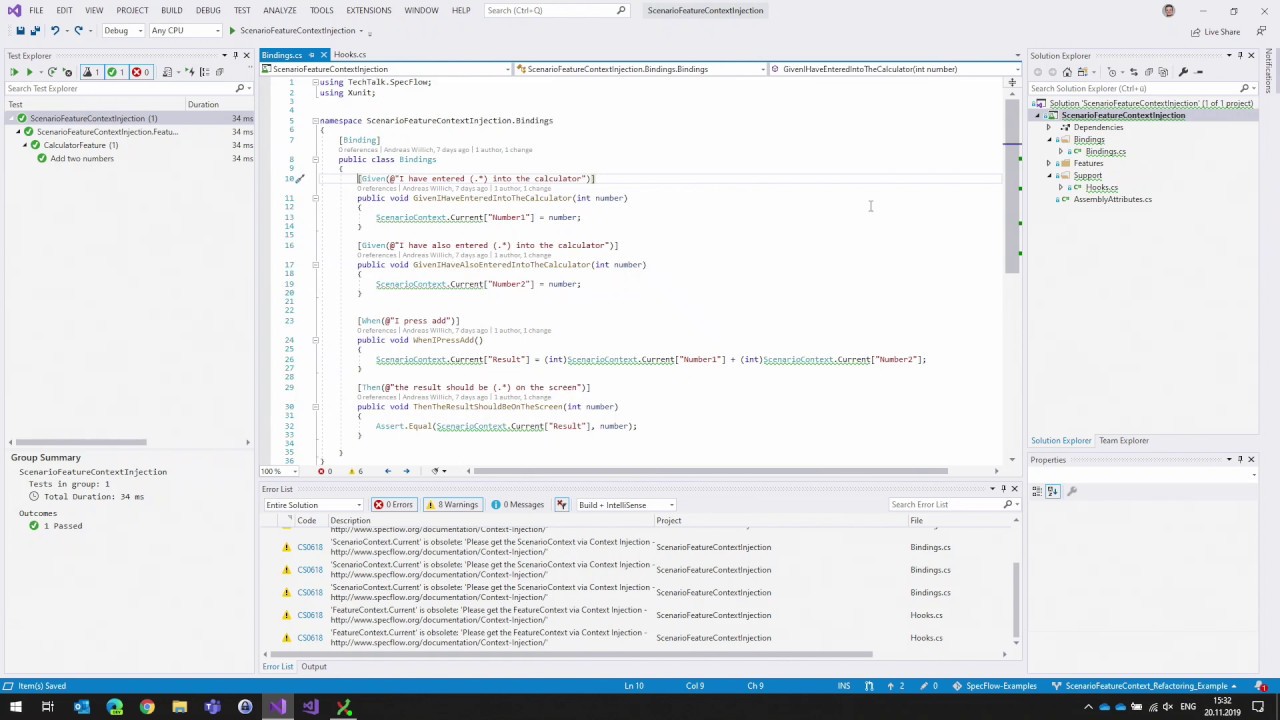Open the Chrome icon in the taskbar
The image size is (1280, 720).
tap(147, 708)
